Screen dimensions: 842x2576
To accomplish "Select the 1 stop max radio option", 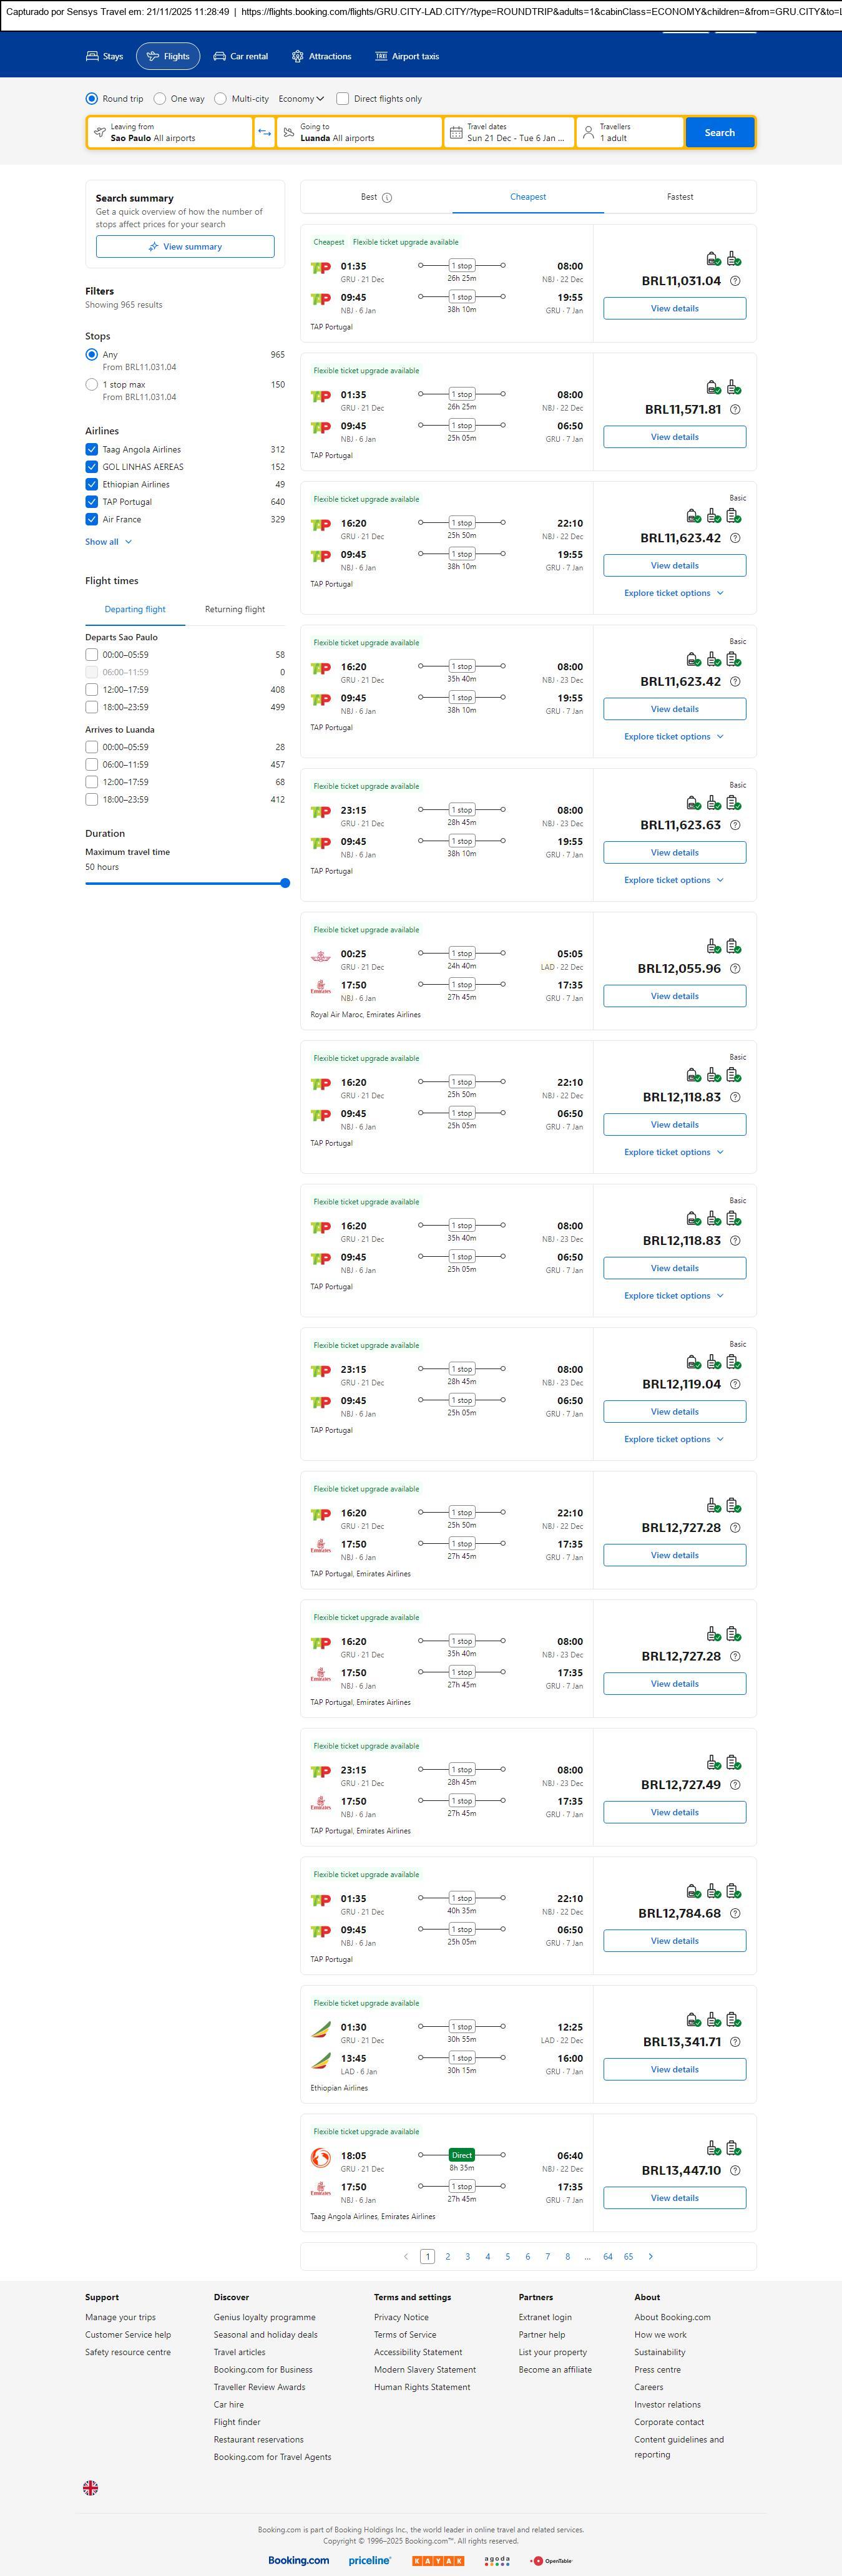I will (x=92, y=384).
